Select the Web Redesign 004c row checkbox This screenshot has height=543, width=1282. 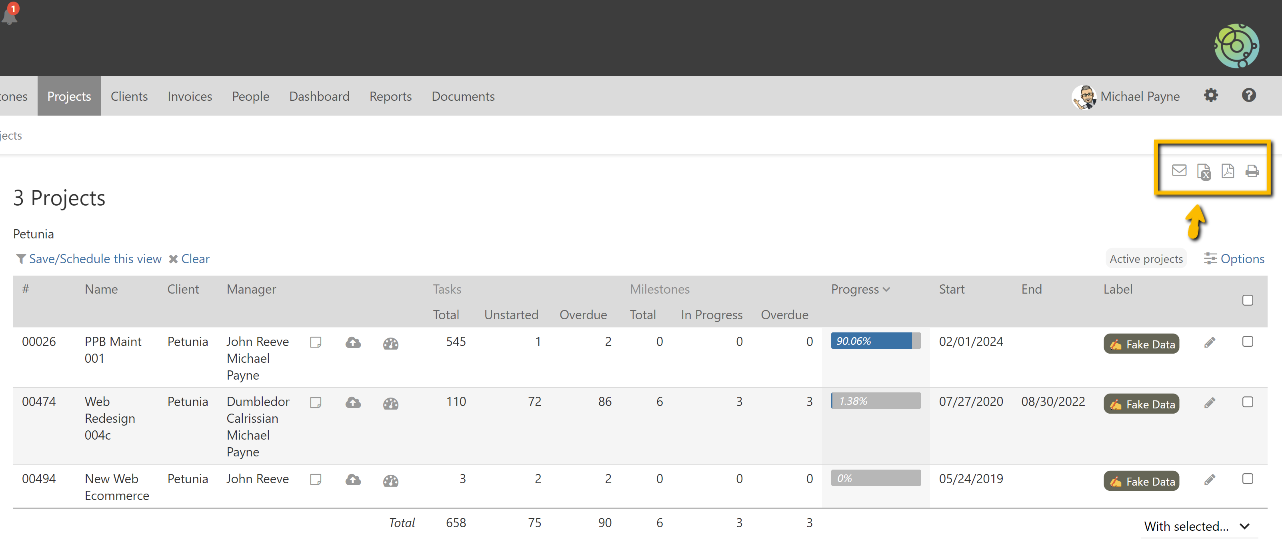tap(1247, 402)
